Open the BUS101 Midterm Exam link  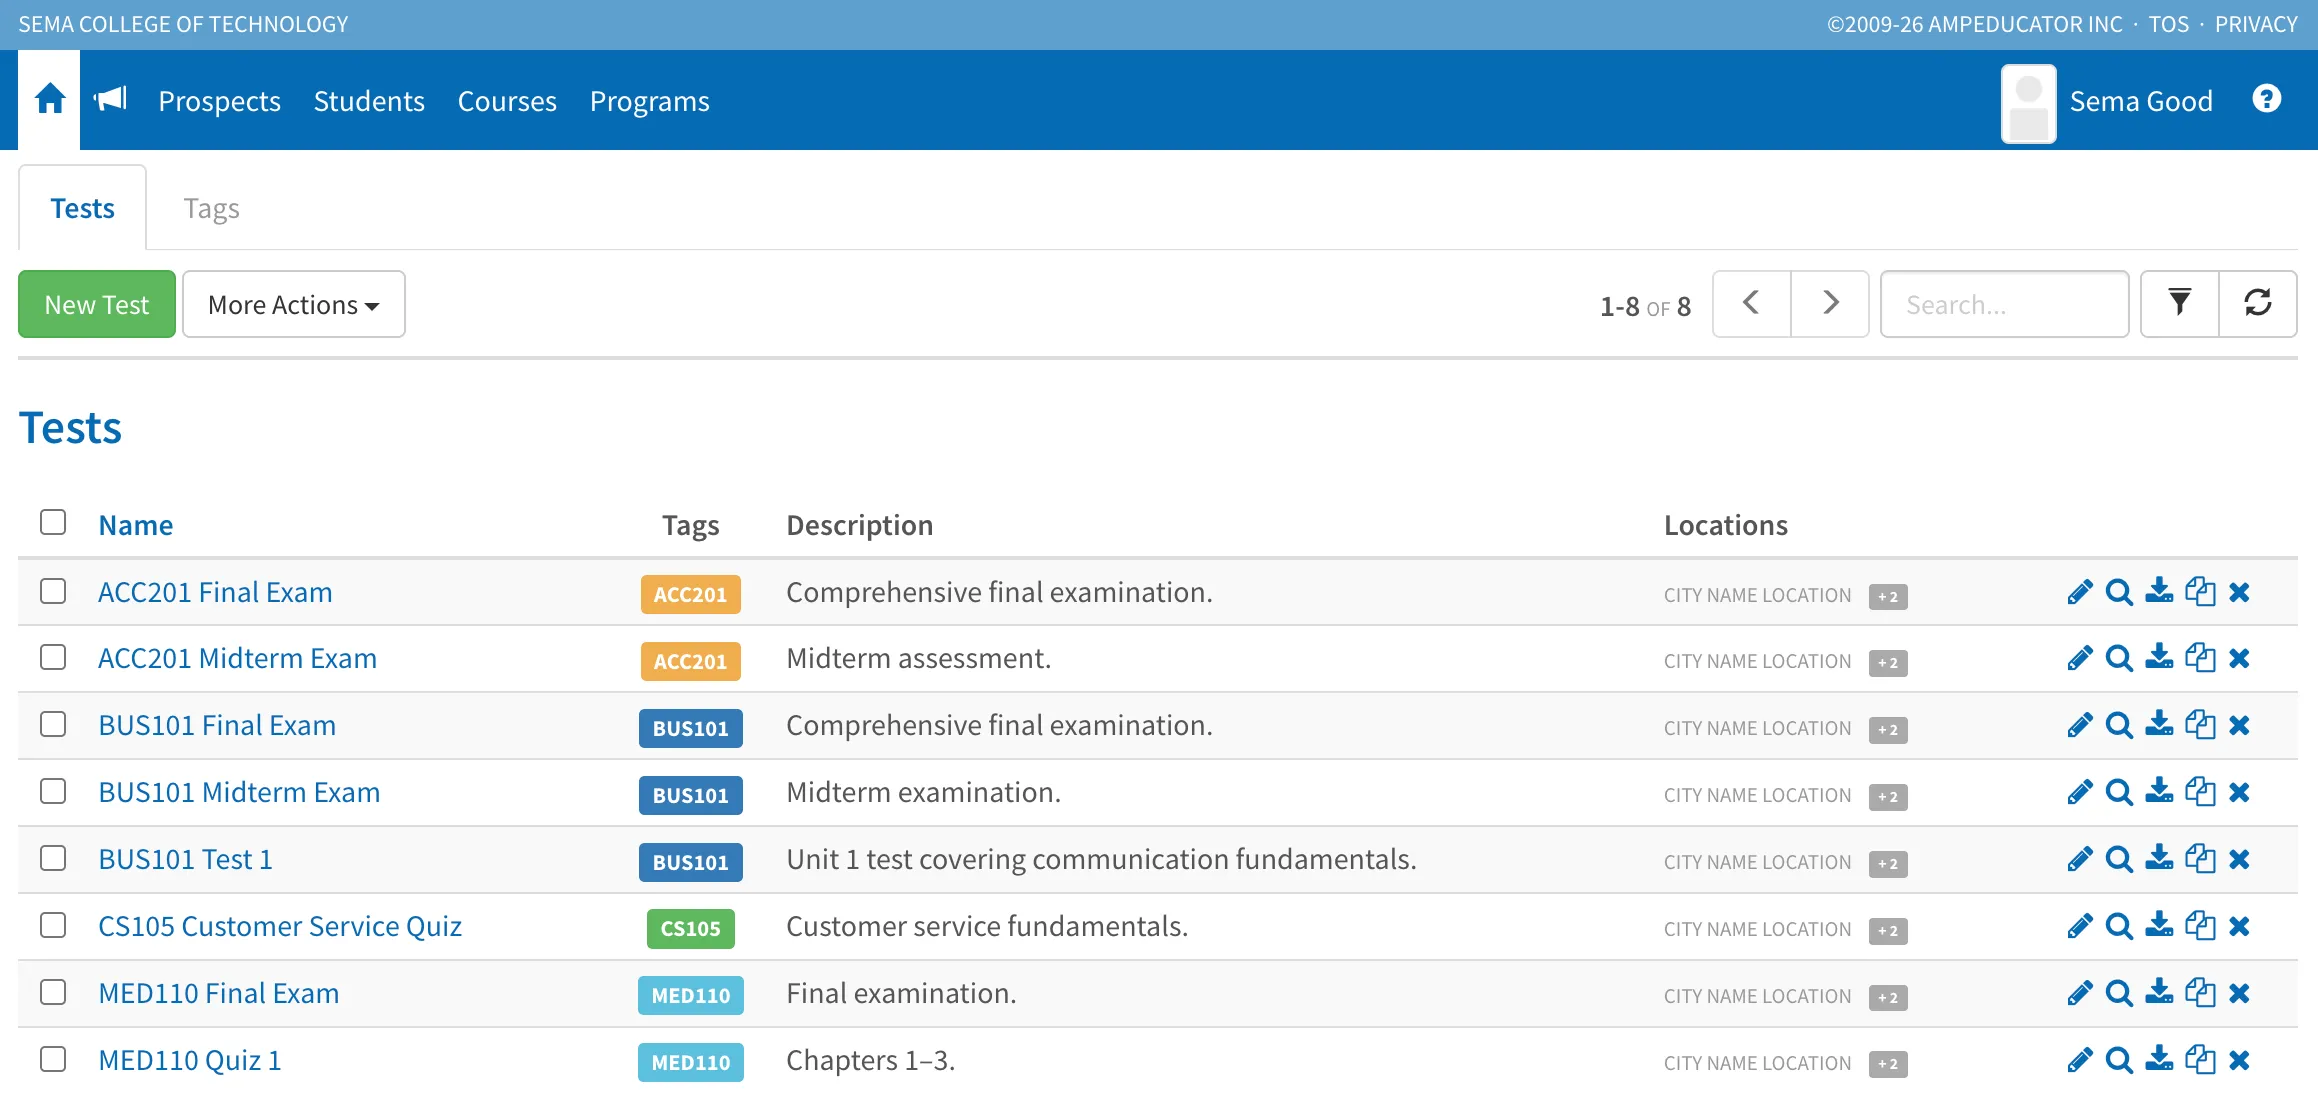pyautogui.click(x=239, y=792)
